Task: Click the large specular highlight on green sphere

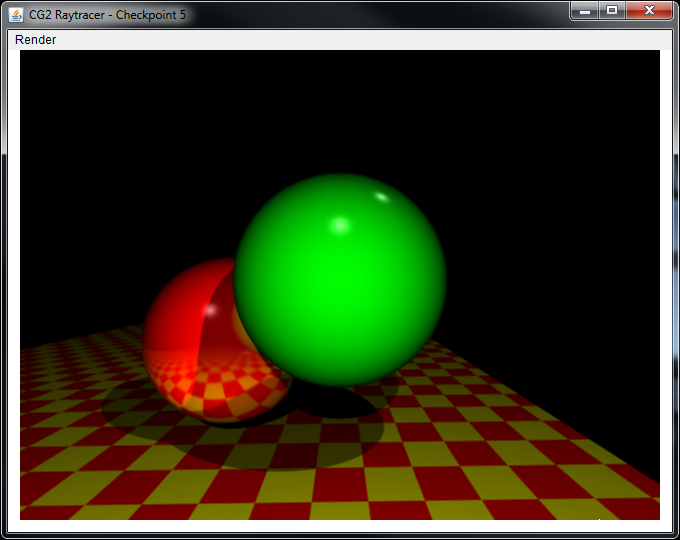Action: pos(340,224)
